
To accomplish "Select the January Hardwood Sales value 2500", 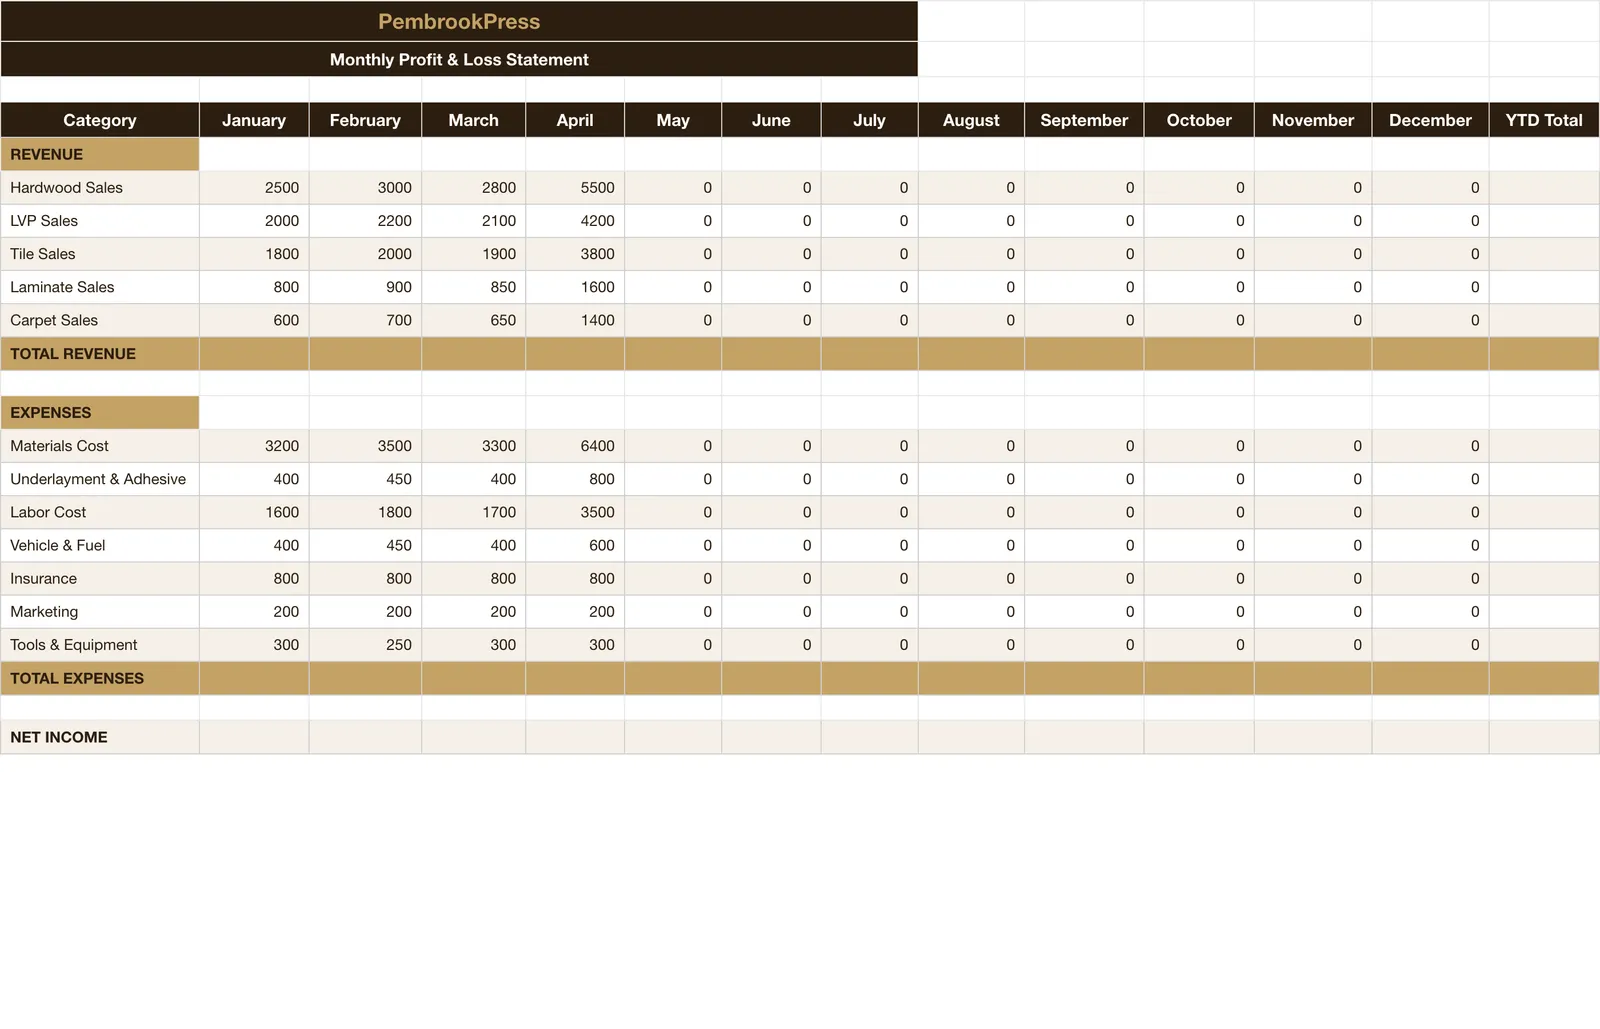I will tap(254, 188).
